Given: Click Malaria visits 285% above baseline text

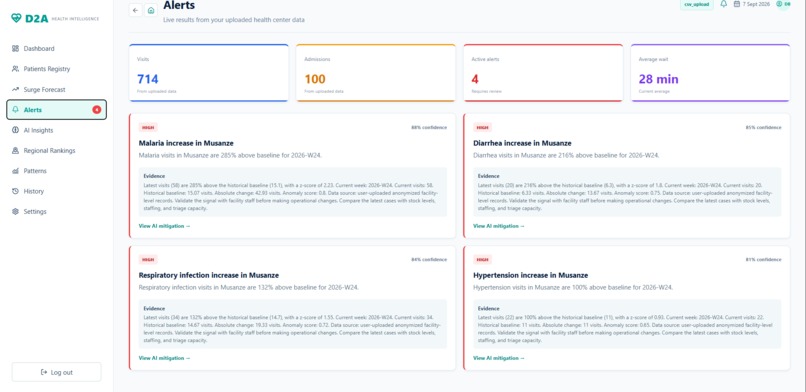Looking at the screenshot, I should coord(230,155).
